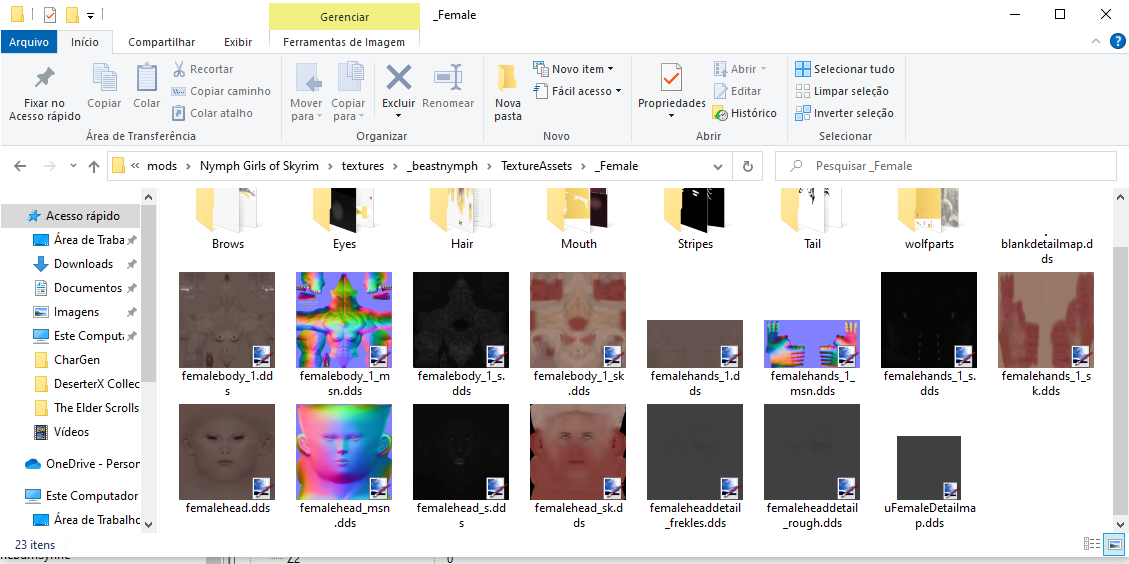Image resolution: width=1129 pixels, height=564 pixels.
Task: Select Acesso rápido in navigation pane
Action: point(72,215)
